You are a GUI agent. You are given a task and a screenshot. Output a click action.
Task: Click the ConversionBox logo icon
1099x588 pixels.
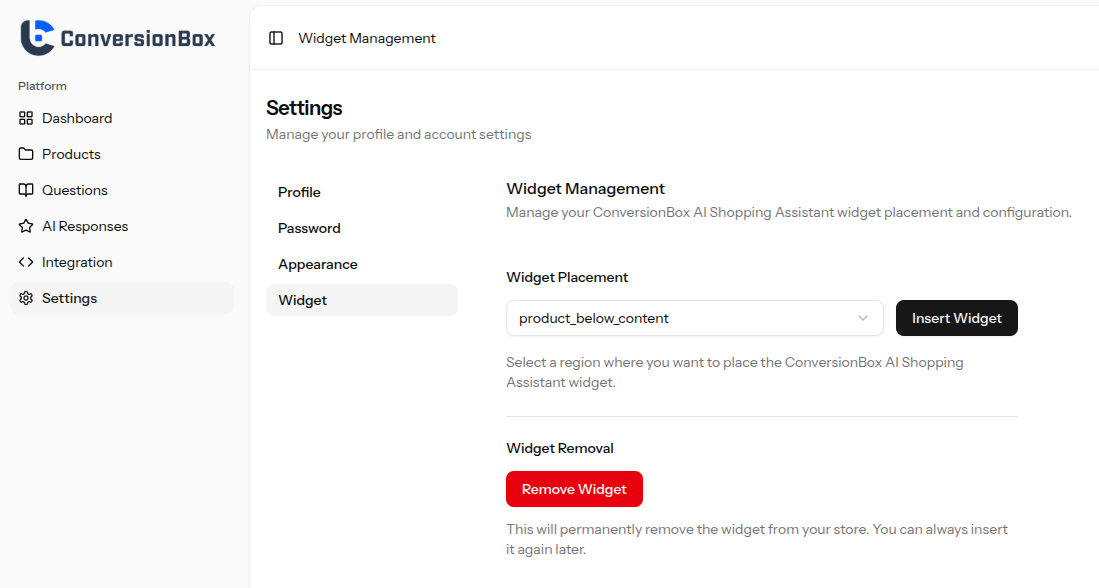tap(37, 38)
